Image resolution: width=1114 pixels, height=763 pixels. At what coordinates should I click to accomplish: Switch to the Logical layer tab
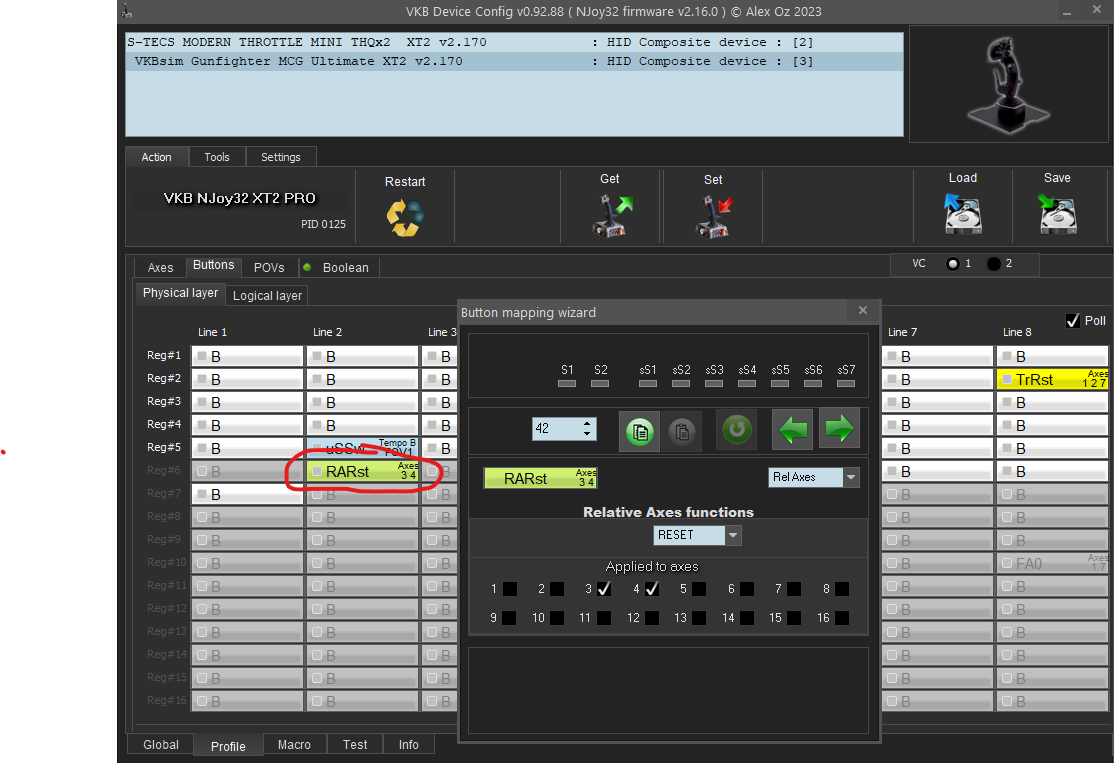[x=267, y=296]
